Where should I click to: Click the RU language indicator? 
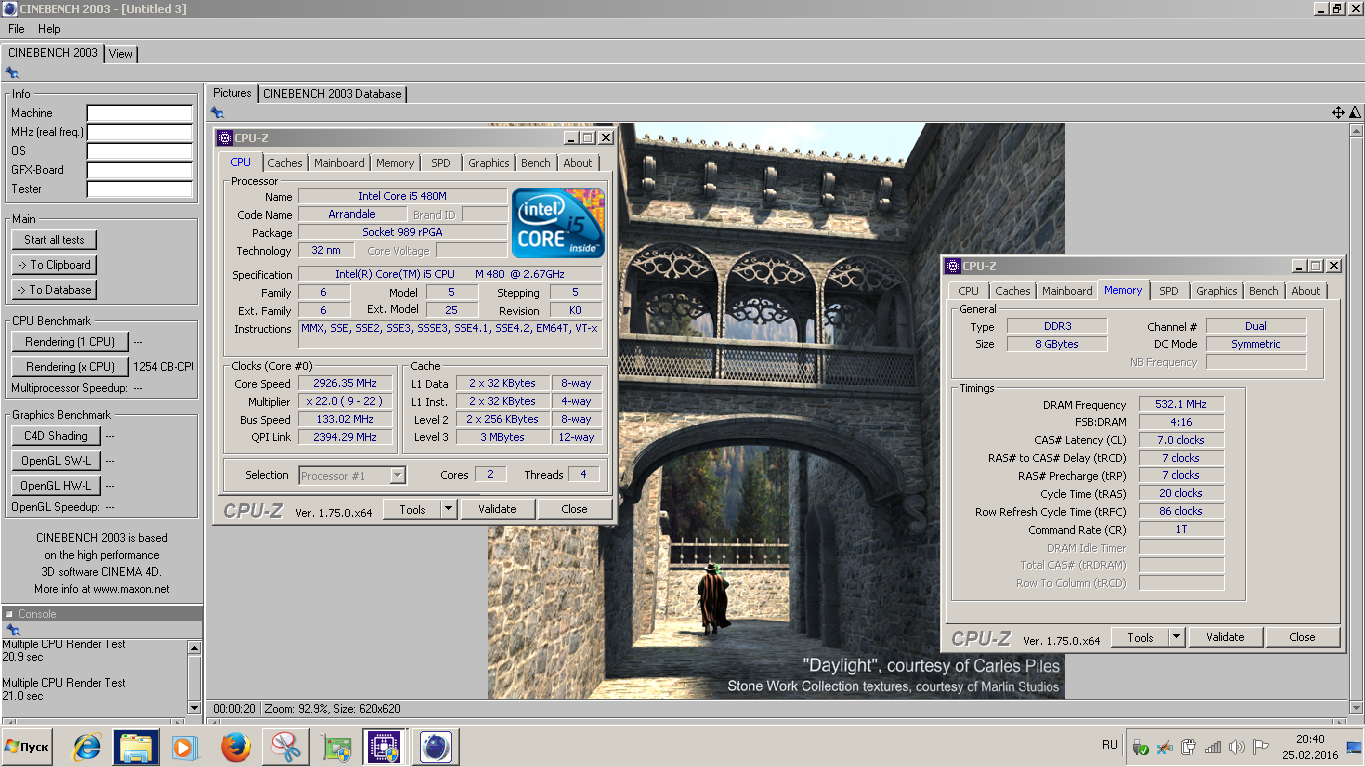coord(1109,745)
